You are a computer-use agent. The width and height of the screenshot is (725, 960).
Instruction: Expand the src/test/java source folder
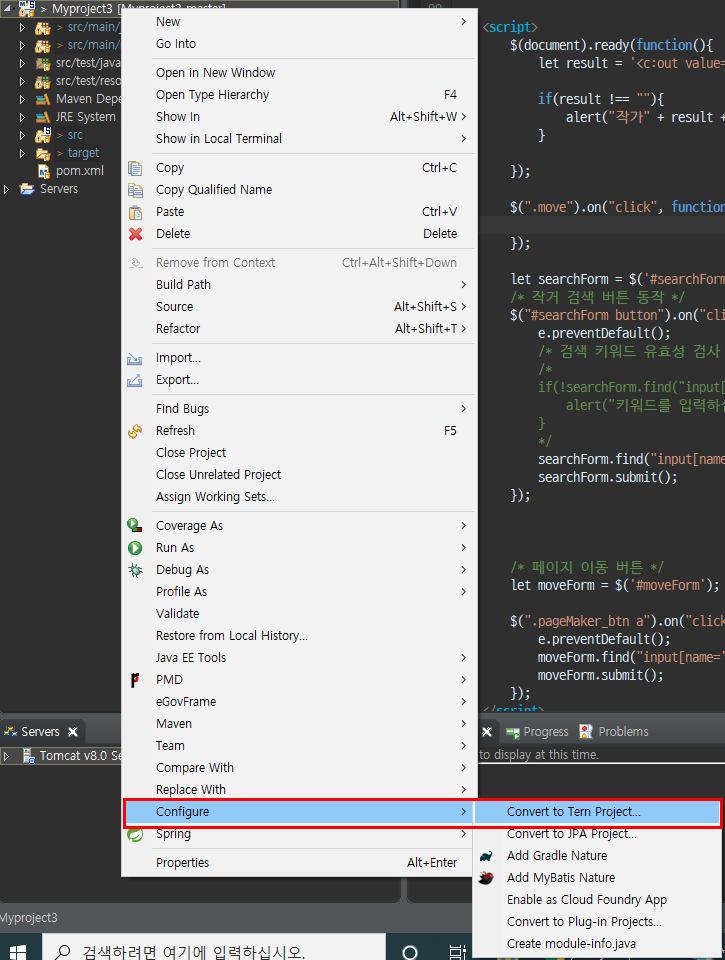(x=22, y=63)
